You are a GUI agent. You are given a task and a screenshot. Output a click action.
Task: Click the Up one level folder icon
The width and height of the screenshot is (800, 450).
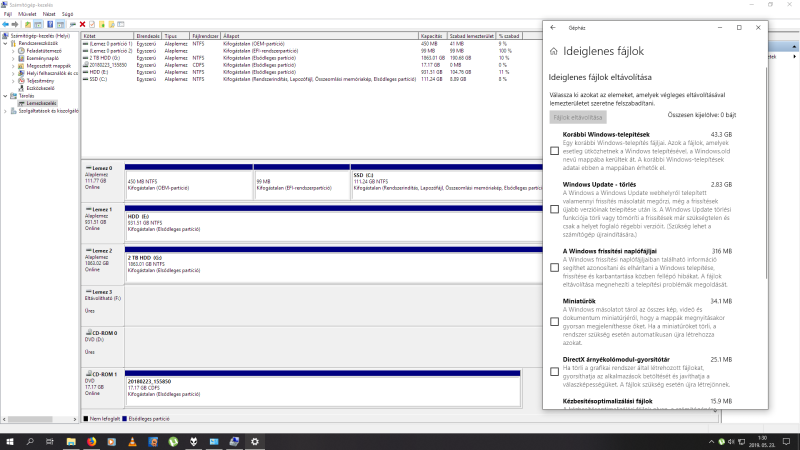point(28,24)
